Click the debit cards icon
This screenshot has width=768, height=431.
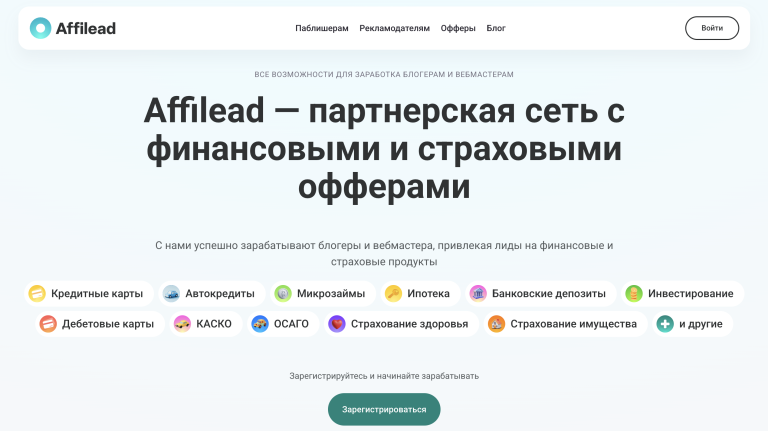(x=48, y=324)
